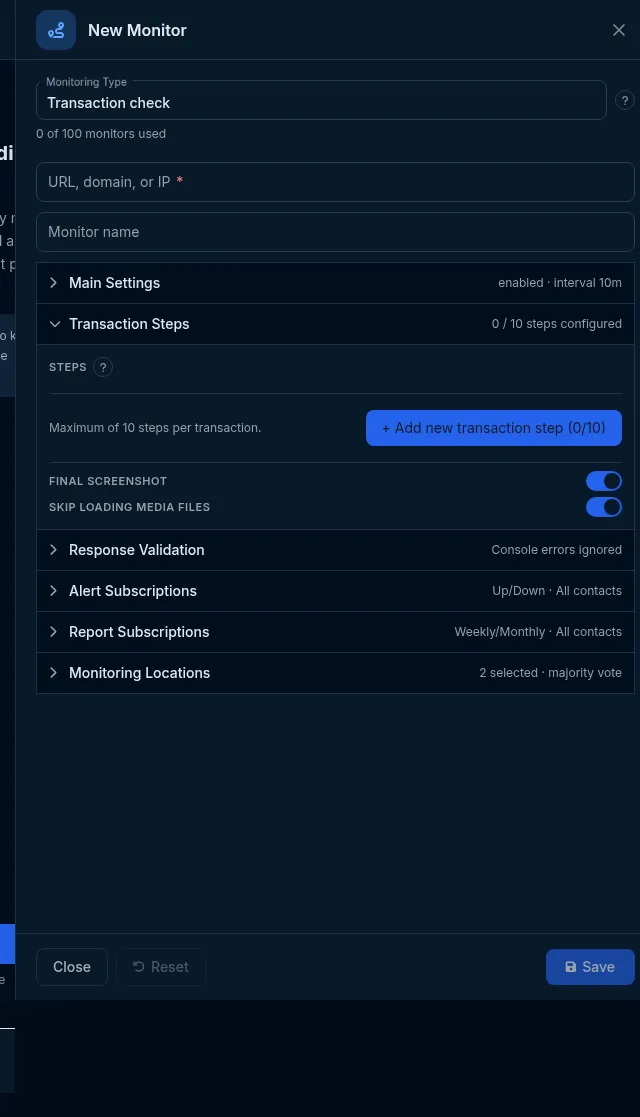Focus the URL, domain, or IP field
640x1117 pixels.
335,182
